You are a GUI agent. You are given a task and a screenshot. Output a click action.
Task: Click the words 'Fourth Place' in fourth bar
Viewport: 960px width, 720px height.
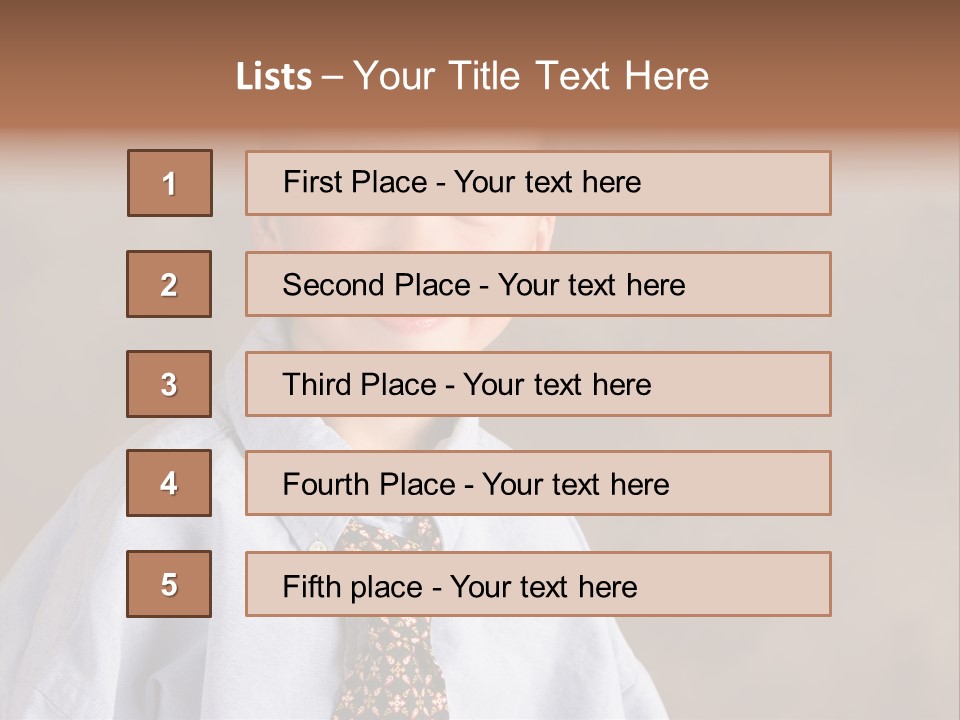(x=369, y=484)
